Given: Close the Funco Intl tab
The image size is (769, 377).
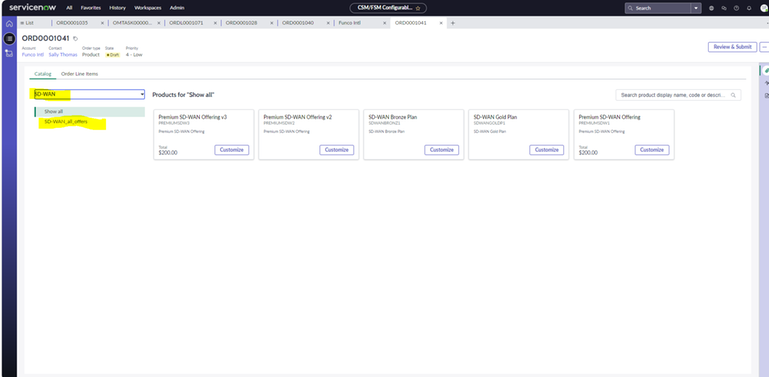Looking at the screenshot, I should tap(384, 23).
